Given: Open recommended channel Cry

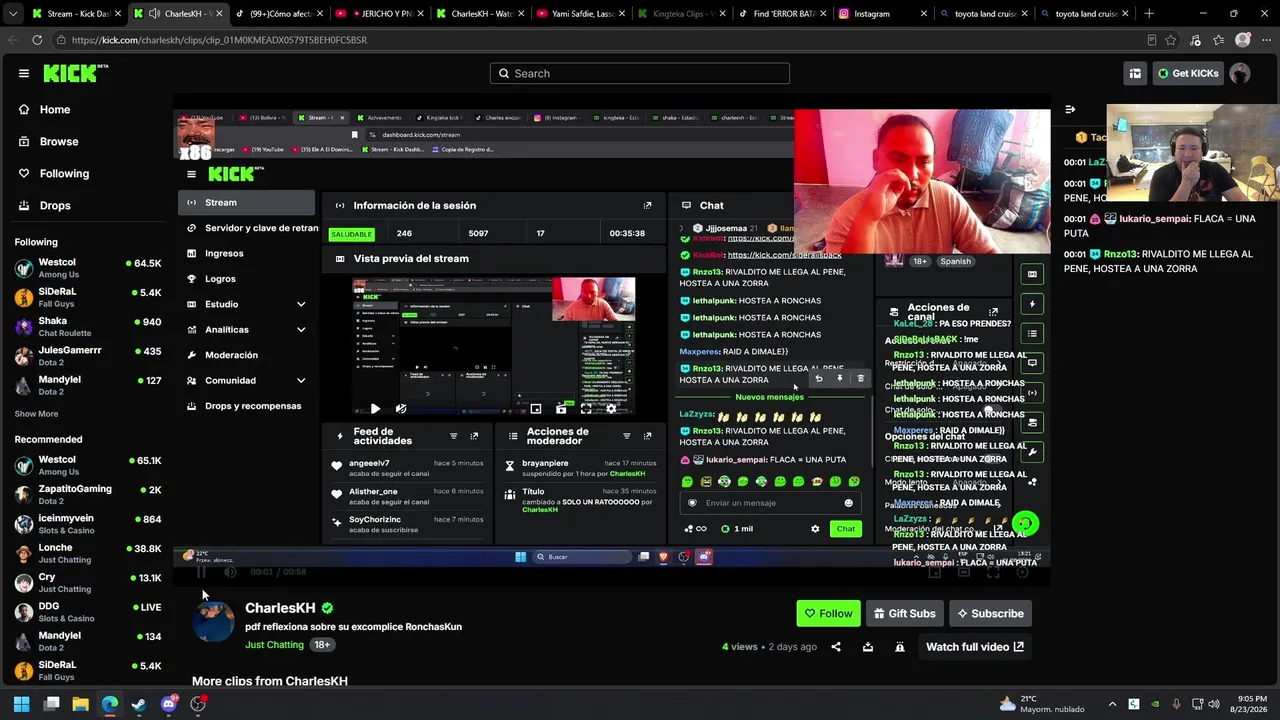Looking at the screenshot, I should click(87, 583).
